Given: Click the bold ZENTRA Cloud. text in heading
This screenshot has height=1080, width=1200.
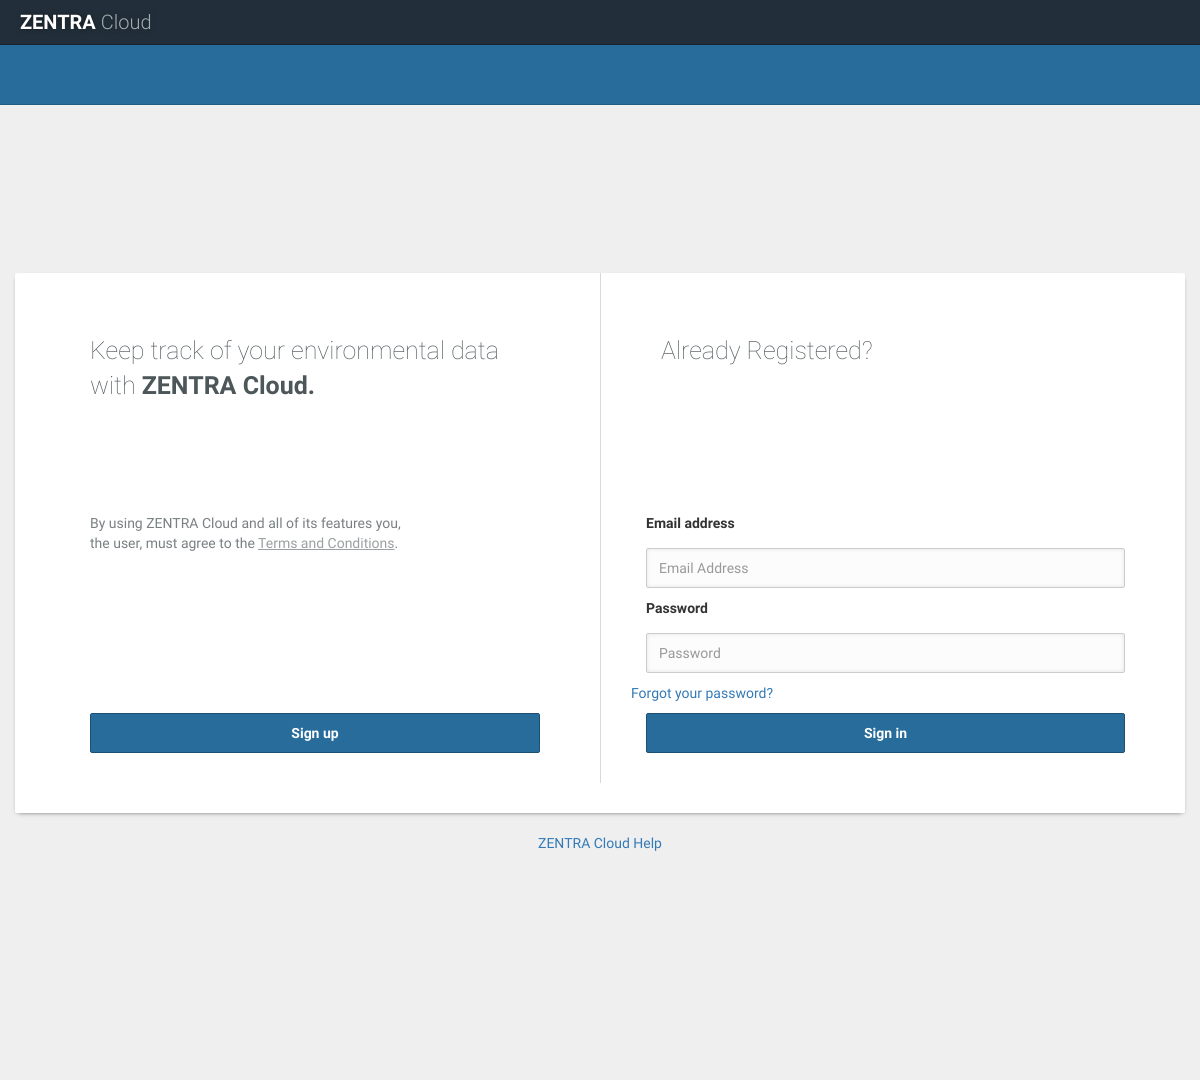Looking at the screenshot, I should pos(228,386).
